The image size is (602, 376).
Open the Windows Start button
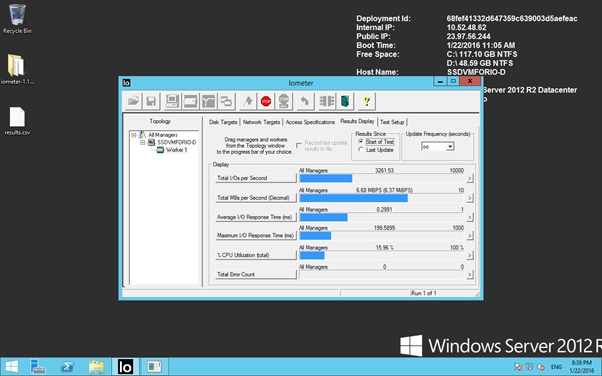click(x=12, y=367)
